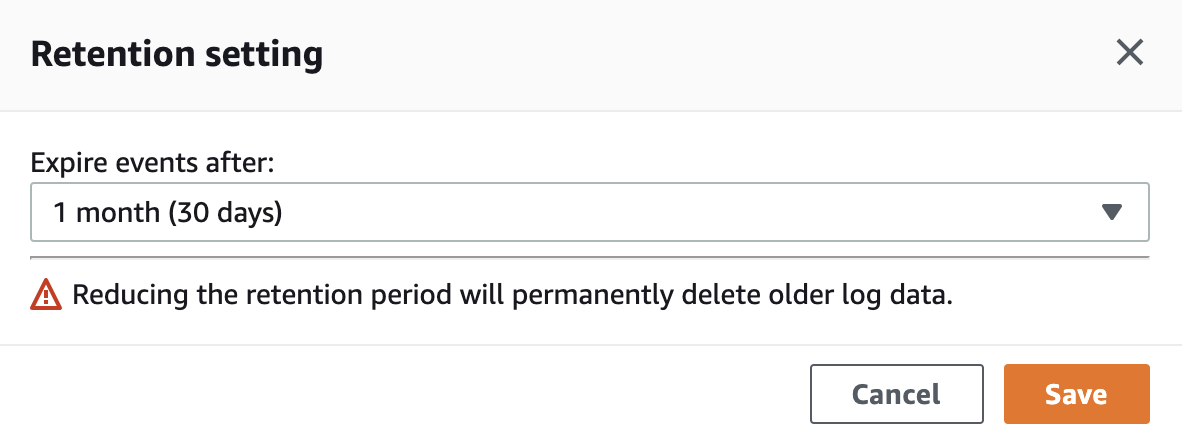Viewport: 1182px width, 440px height.
Task: Close the Retention setting dialog
Action: tap(1130, 53)
